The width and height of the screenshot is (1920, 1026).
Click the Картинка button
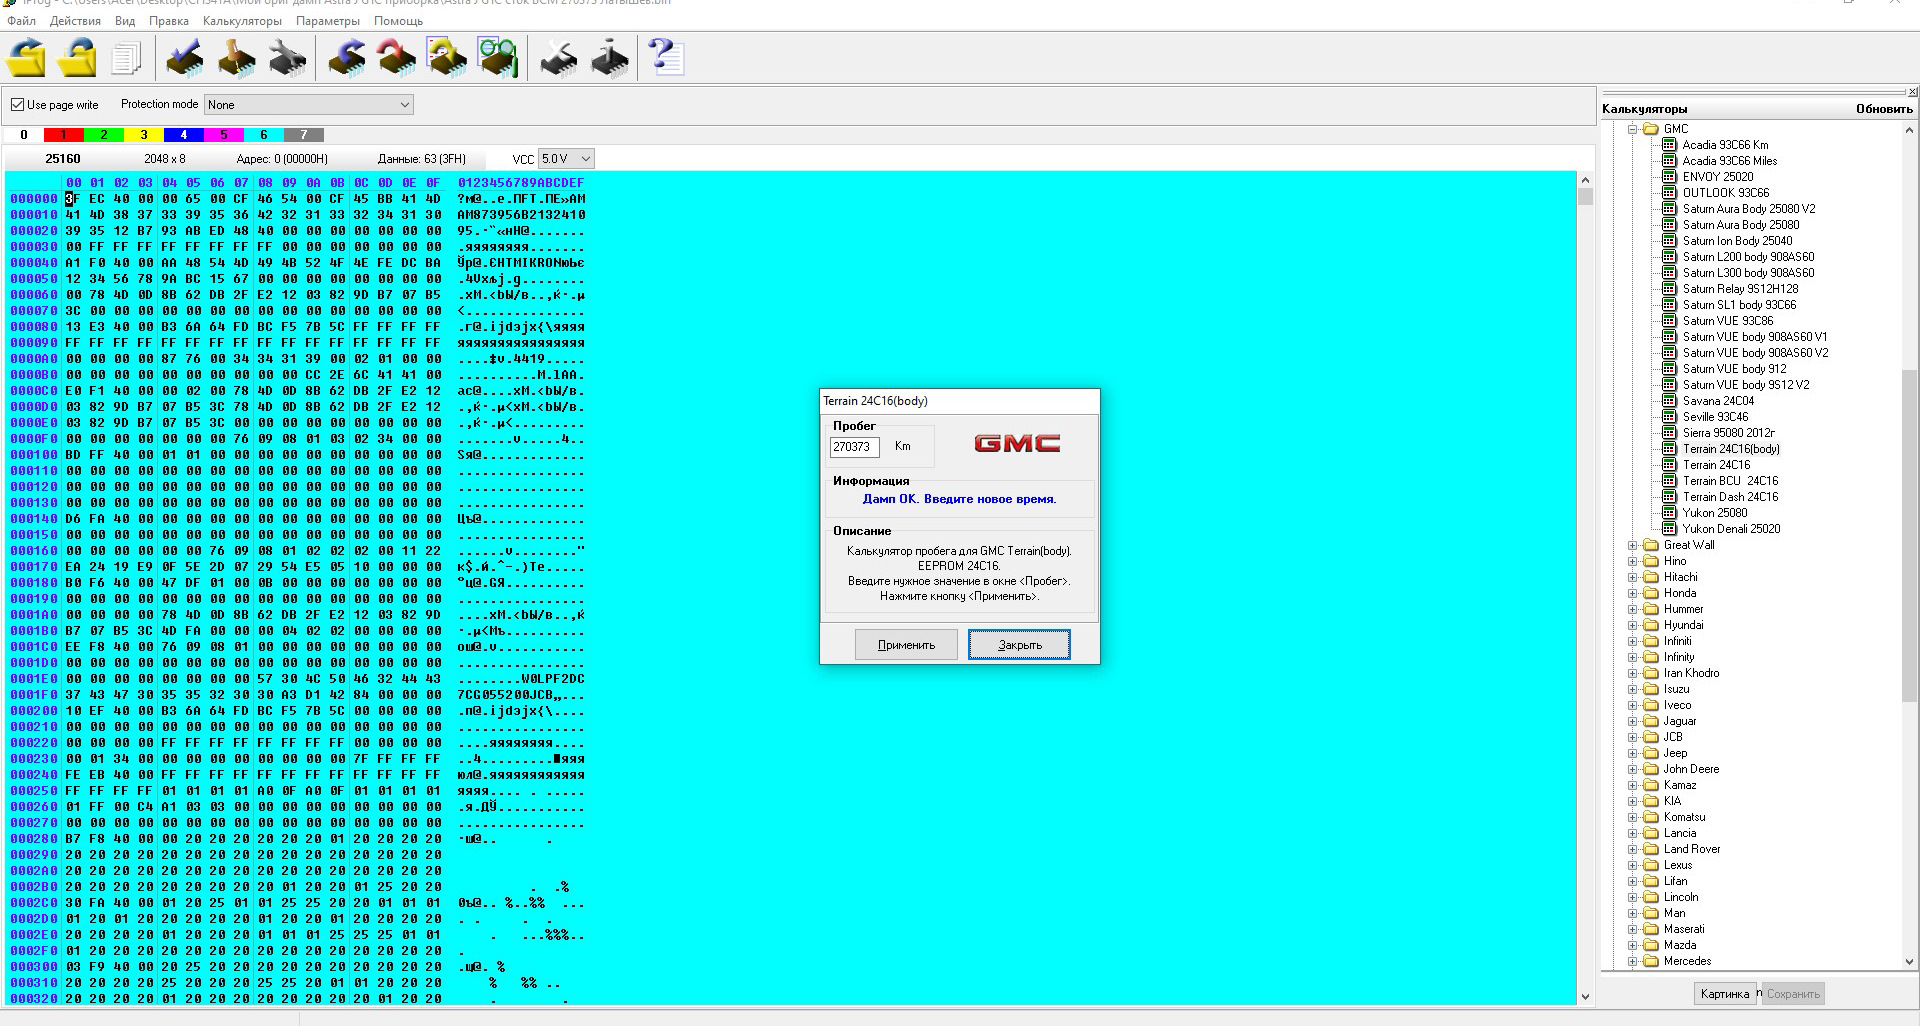(x=1725, y=994)
